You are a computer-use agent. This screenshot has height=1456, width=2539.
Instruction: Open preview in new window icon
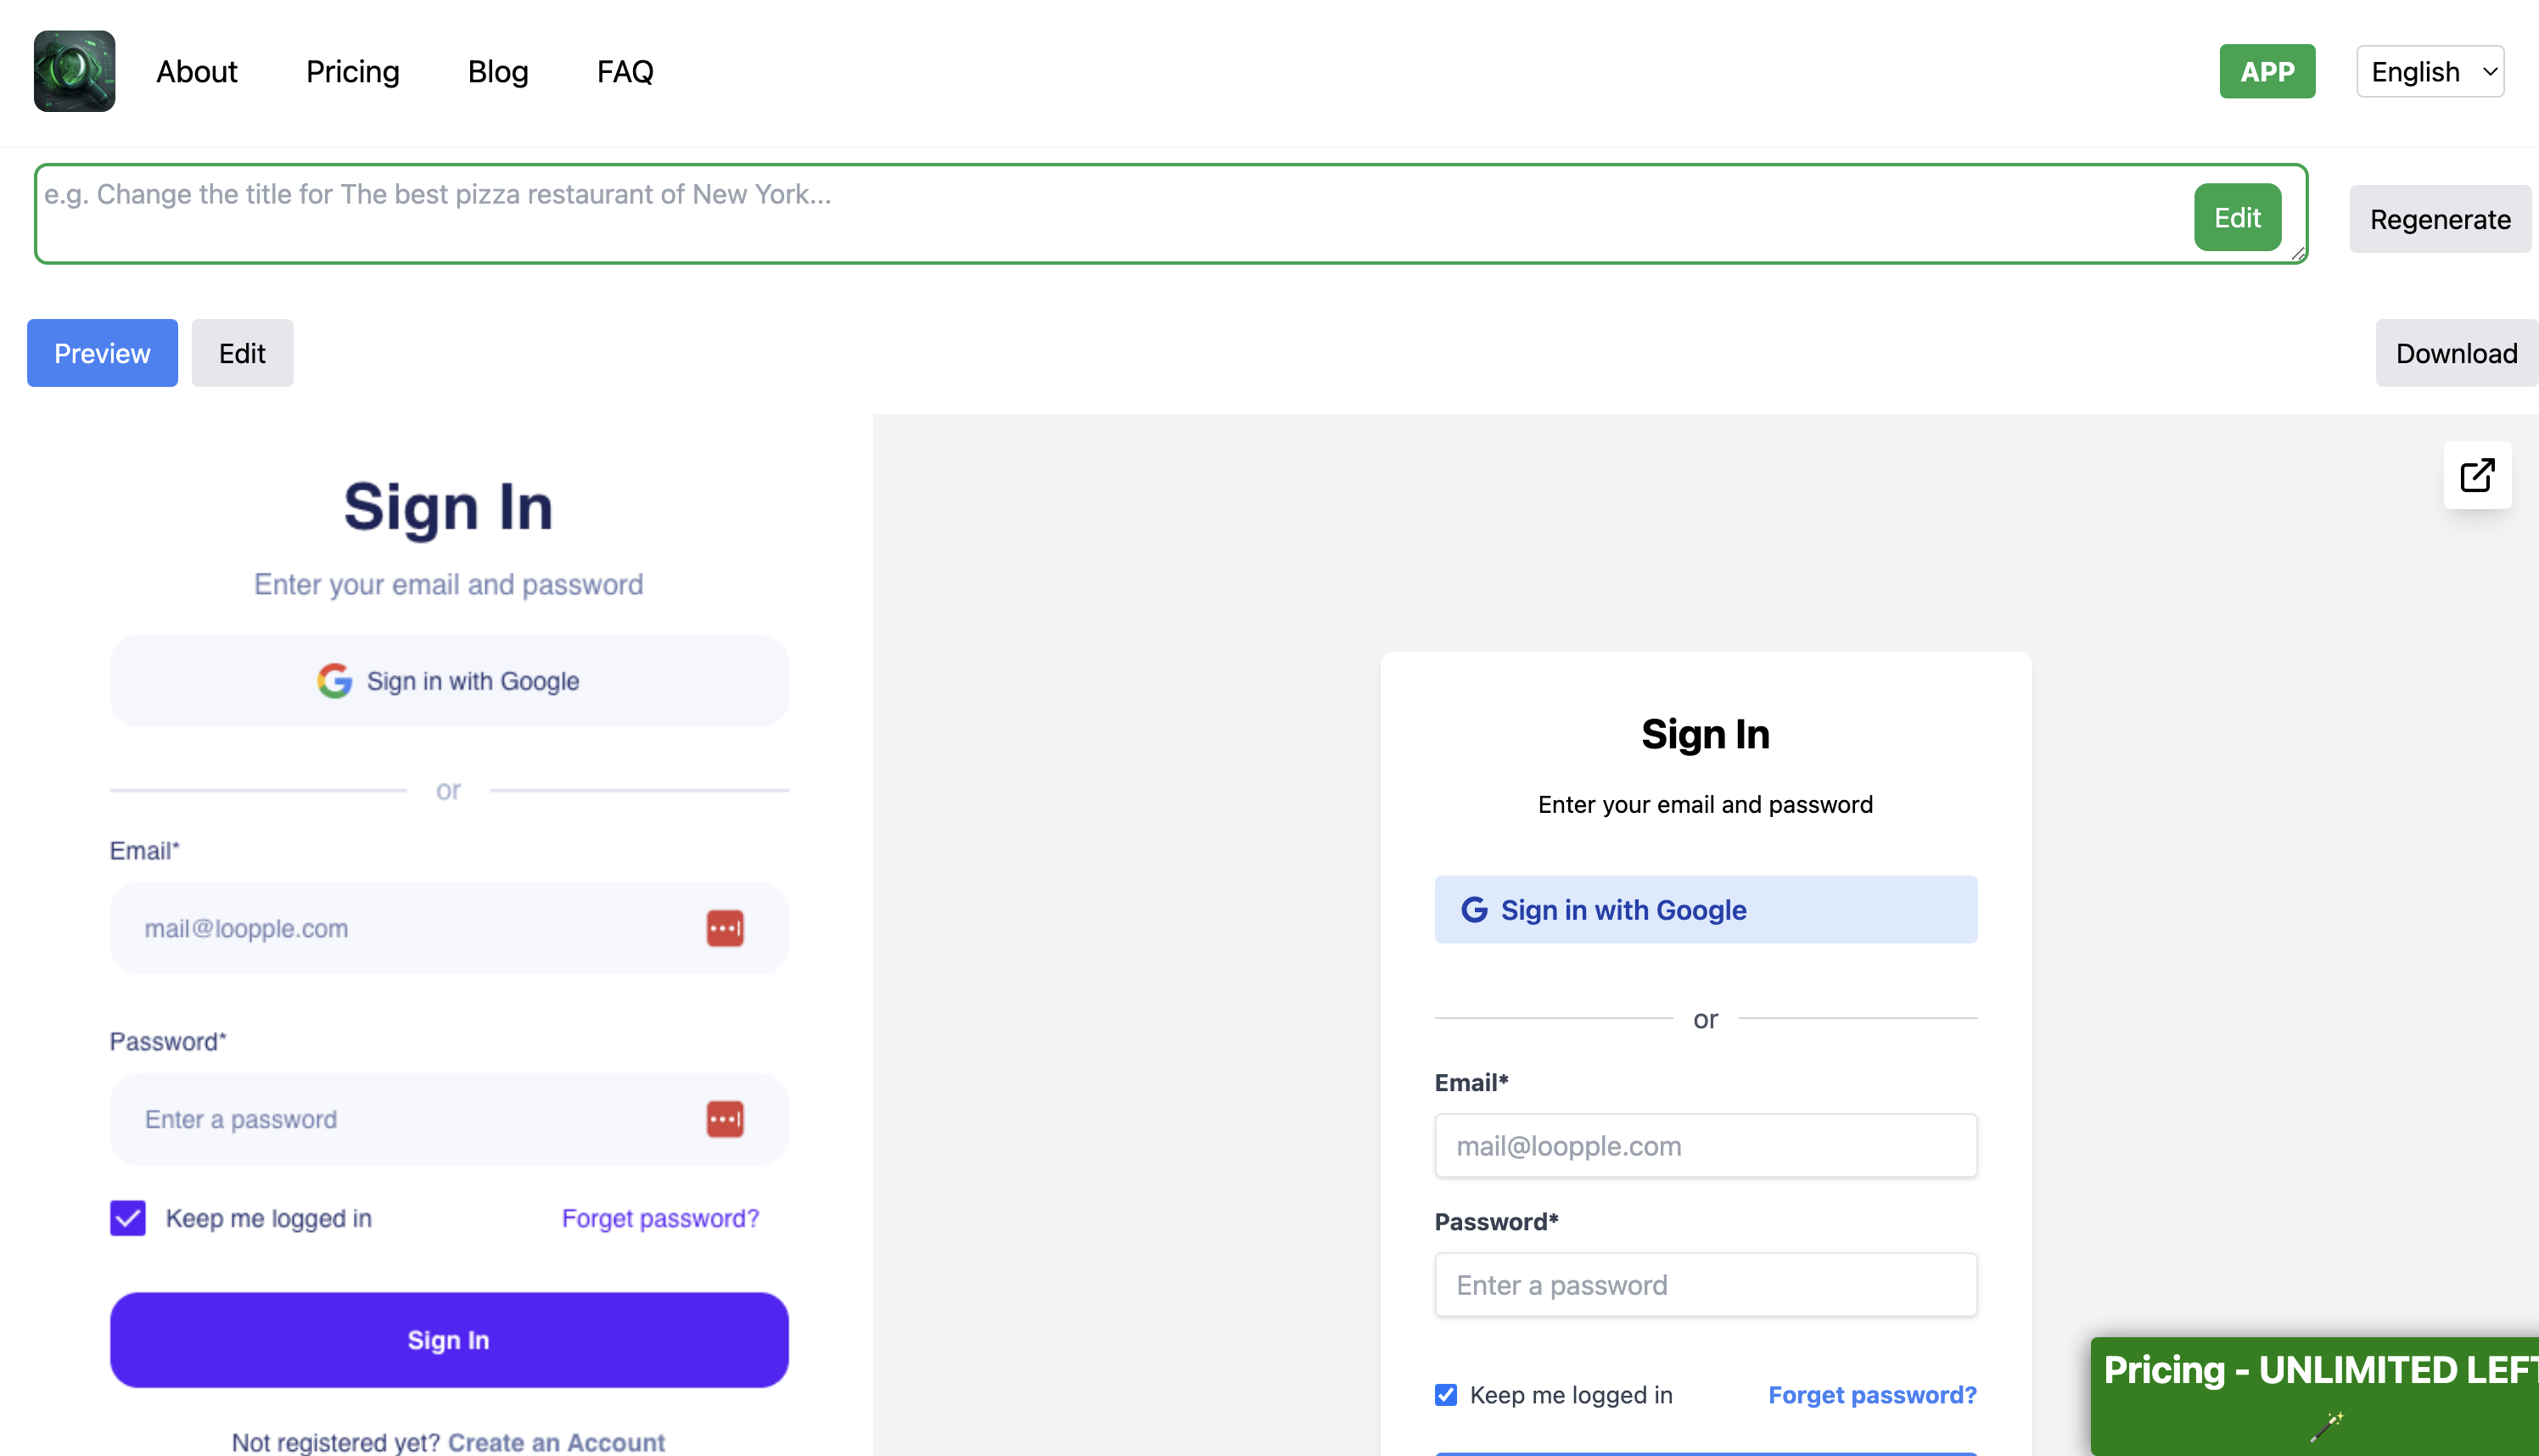2476,475
